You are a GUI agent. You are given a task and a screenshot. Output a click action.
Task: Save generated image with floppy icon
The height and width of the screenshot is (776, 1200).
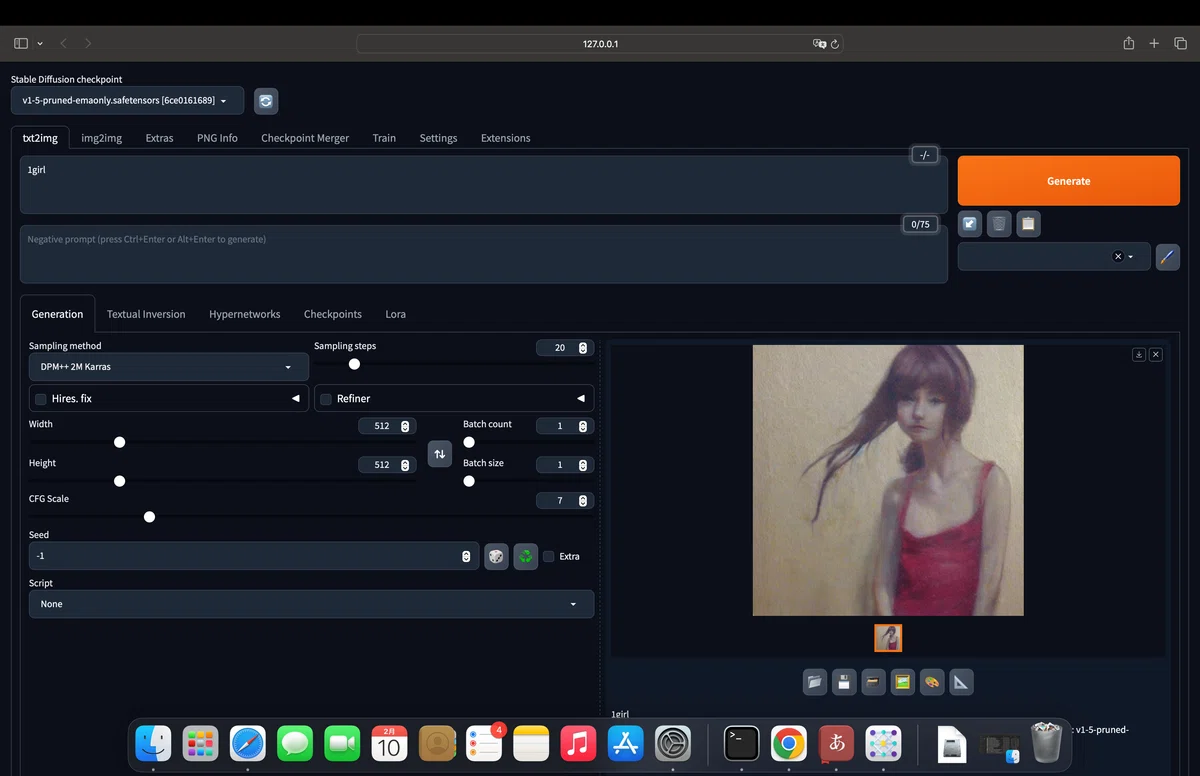coord(844,682)
